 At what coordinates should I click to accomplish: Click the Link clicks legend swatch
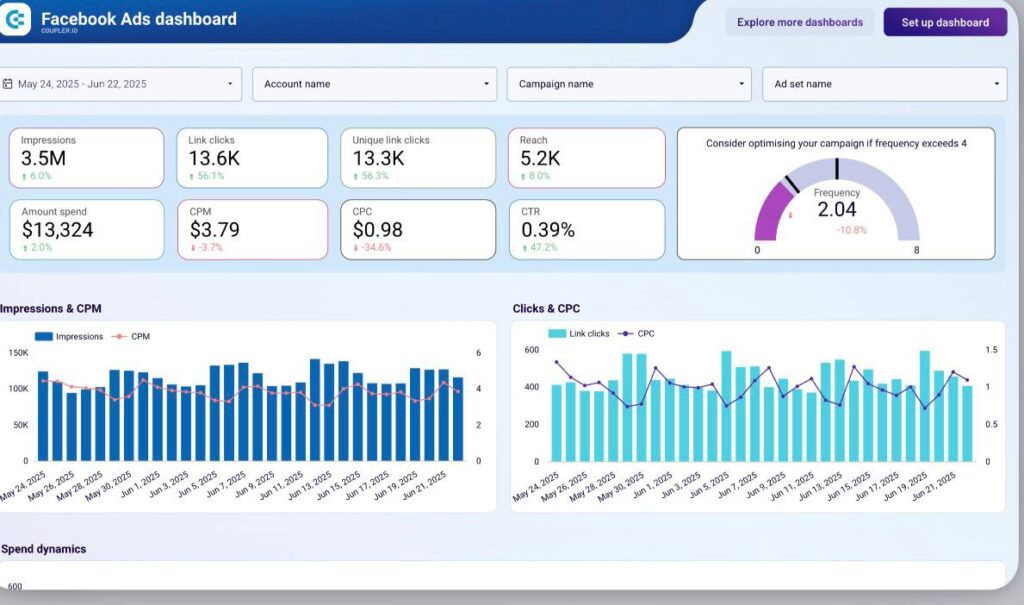pyautogui.click(x=557, y=333)
